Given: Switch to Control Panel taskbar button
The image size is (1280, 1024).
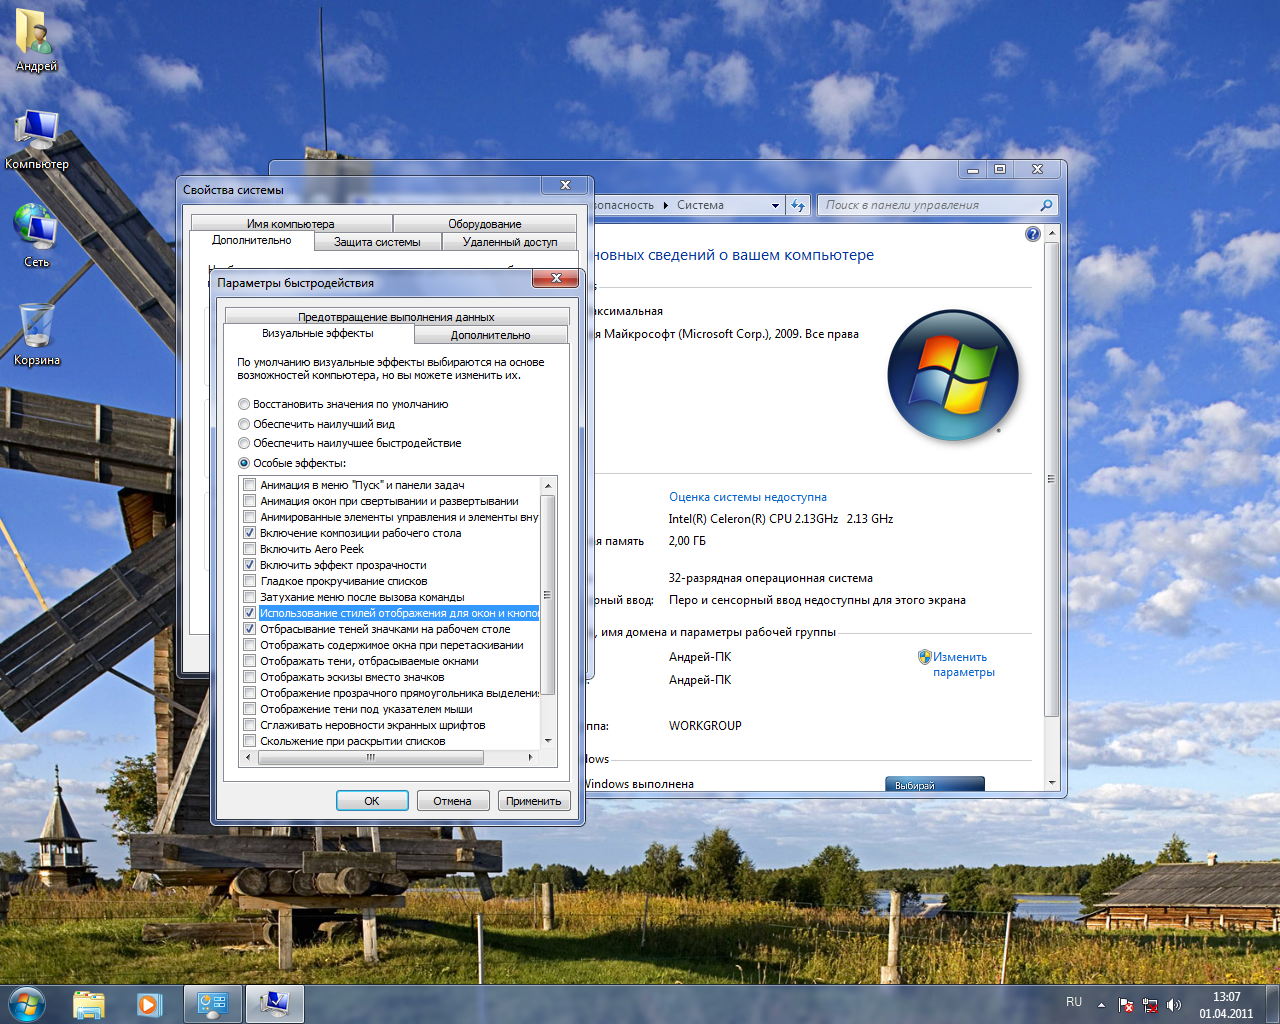Looking at the screenshot, I should click(x=212, y=1004).
